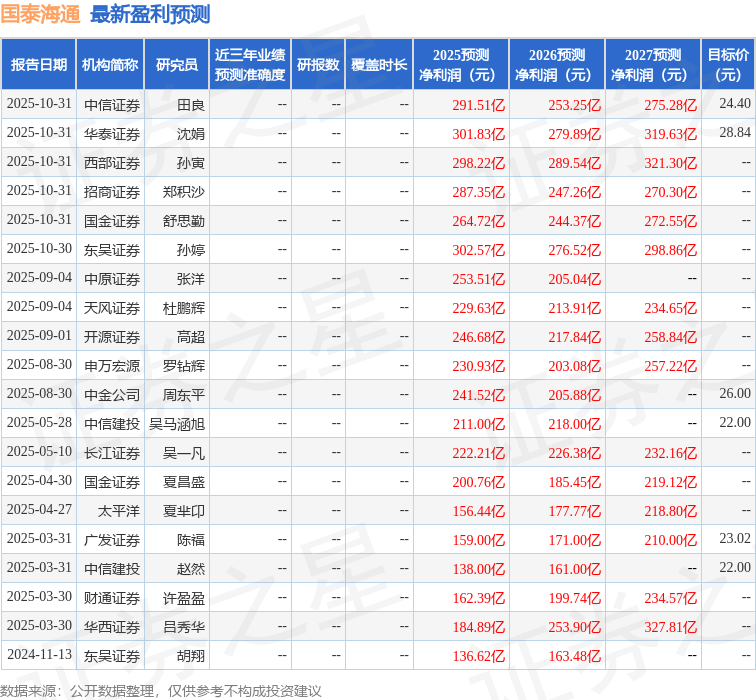Click the 2025-04-30 date cell
Screen dimensions: 756x700
pyautogui.click(x=39, y=480)
